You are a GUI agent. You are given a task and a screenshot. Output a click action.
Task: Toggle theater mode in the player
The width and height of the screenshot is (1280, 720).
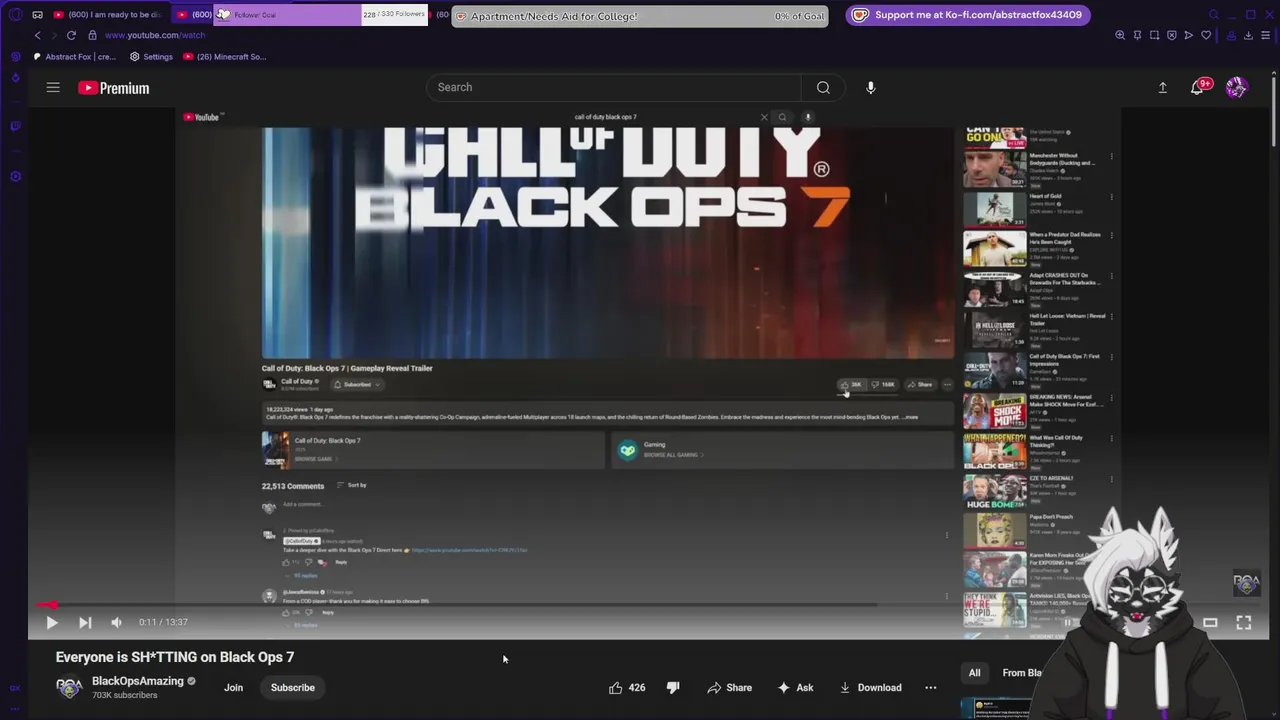point(1210,622)
